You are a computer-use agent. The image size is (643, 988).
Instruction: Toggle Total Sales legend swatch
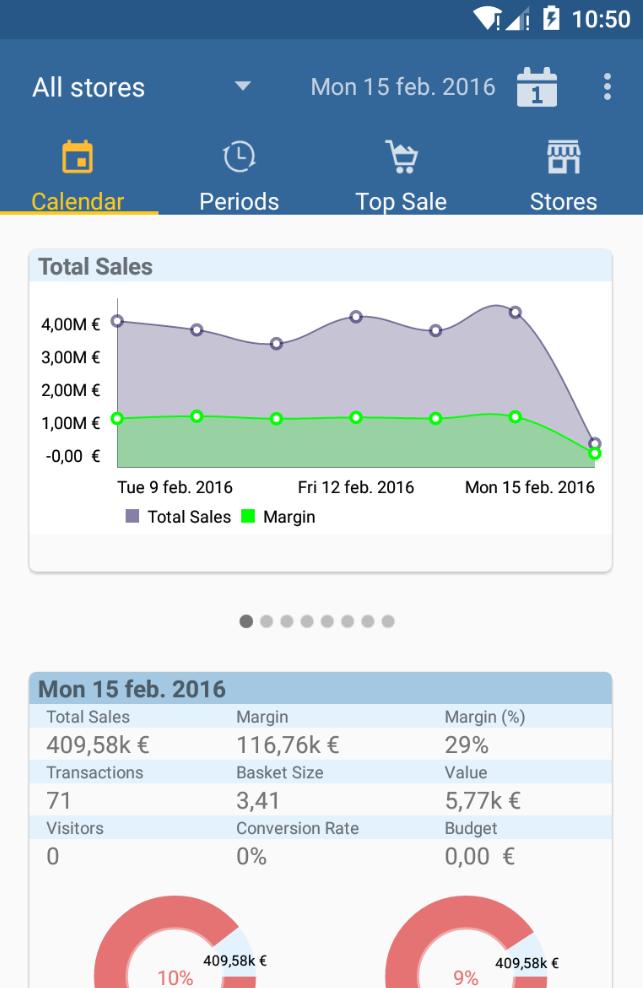tap(133, 517)
